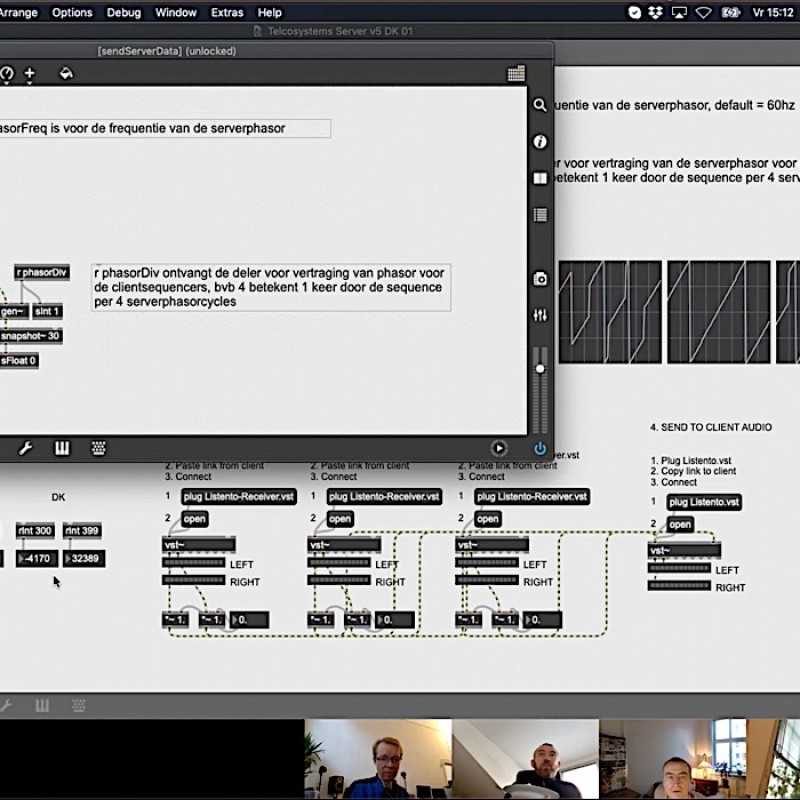Open the calendar grid icon in toolbar
The width and height of the screenshot is (800, 800).
516,74
